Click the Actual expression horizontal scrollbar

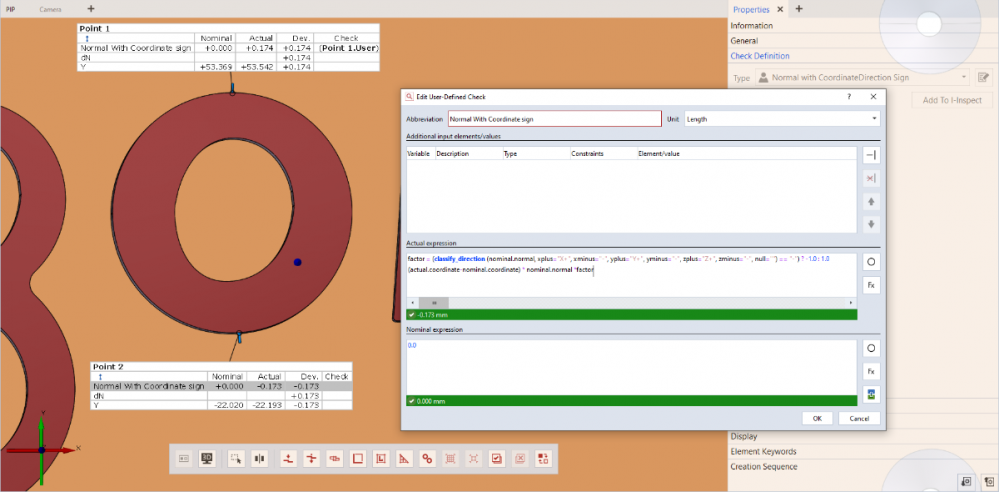coord(434,302)
